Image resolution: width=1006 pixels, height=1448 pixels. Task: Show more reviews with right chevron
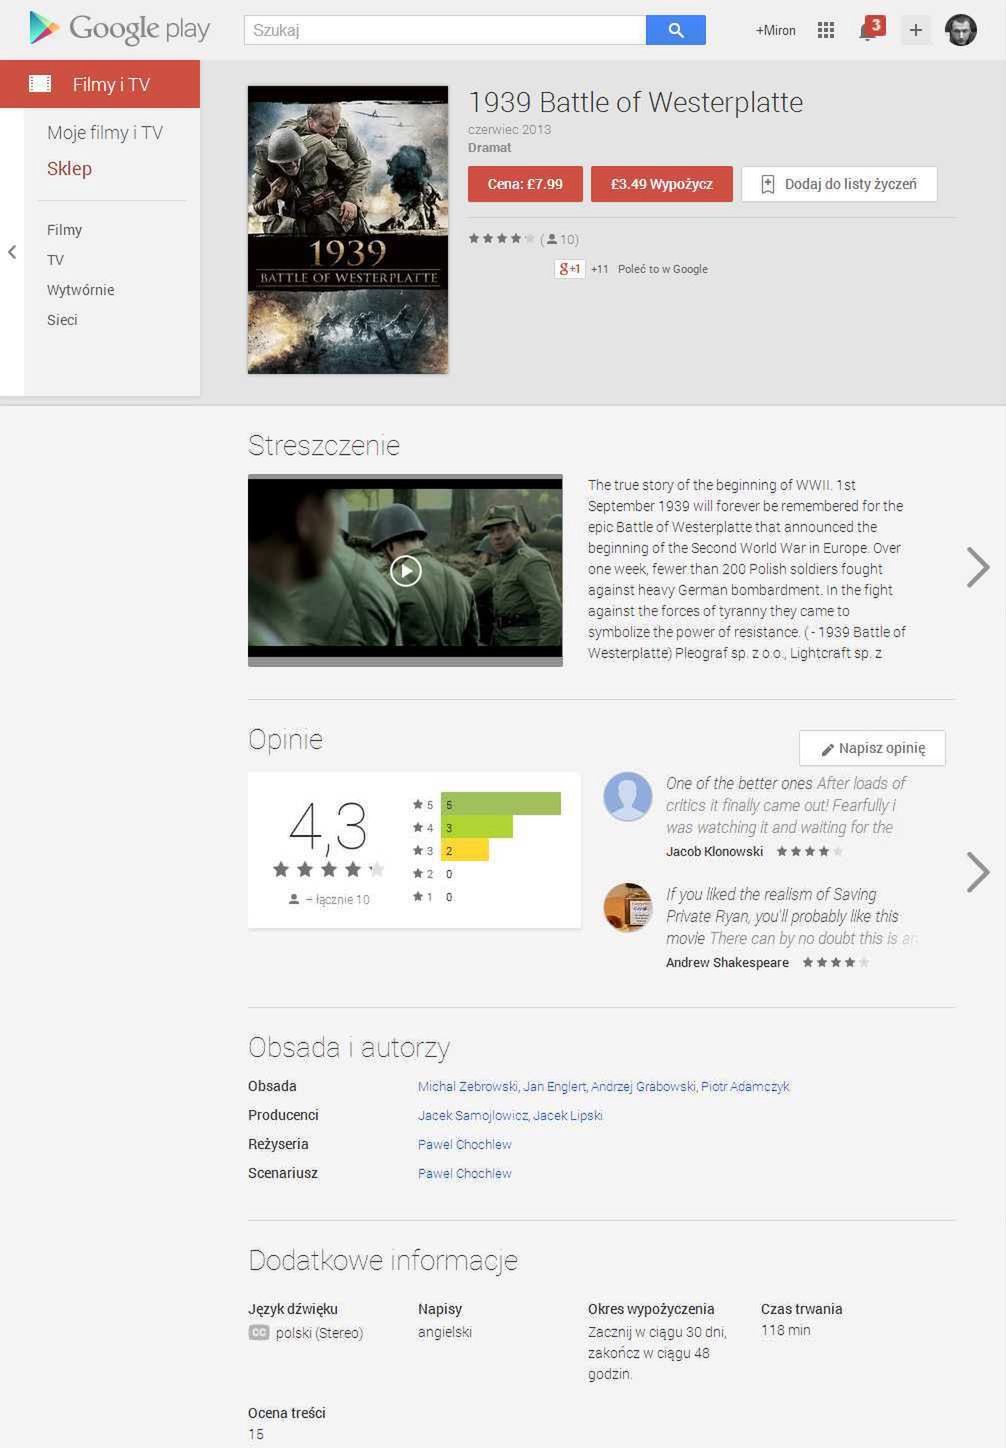pos(978,872)
